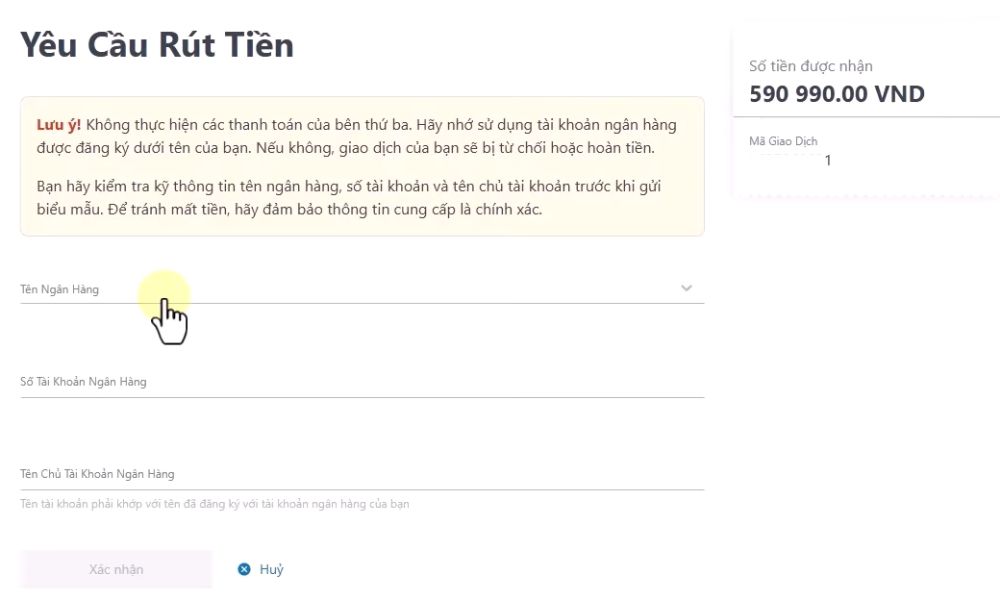
Task: Click the yellow Lưu ý warning notice
Action: pyautogui.click(x=360, y=167)
